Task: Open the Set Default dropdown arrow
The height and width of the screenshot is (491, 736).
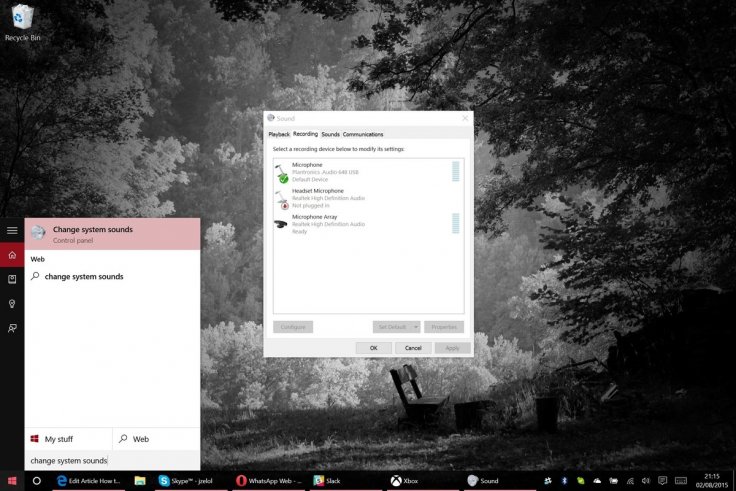Action: tap(416, 327)
